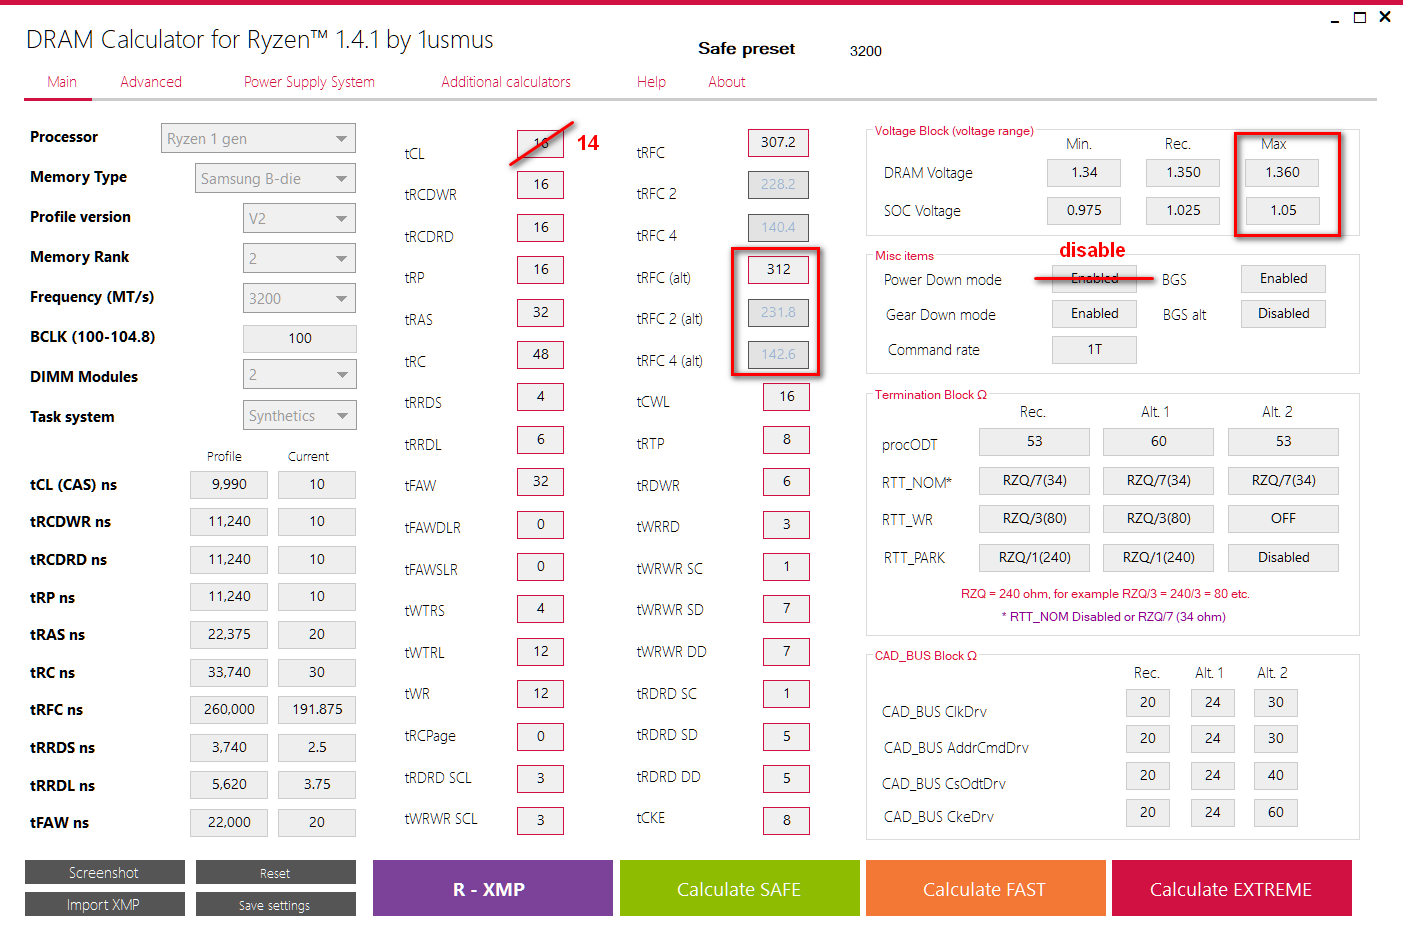Open the Additional calculators tab
1403x949 pixels.
[x=506, y=82]
